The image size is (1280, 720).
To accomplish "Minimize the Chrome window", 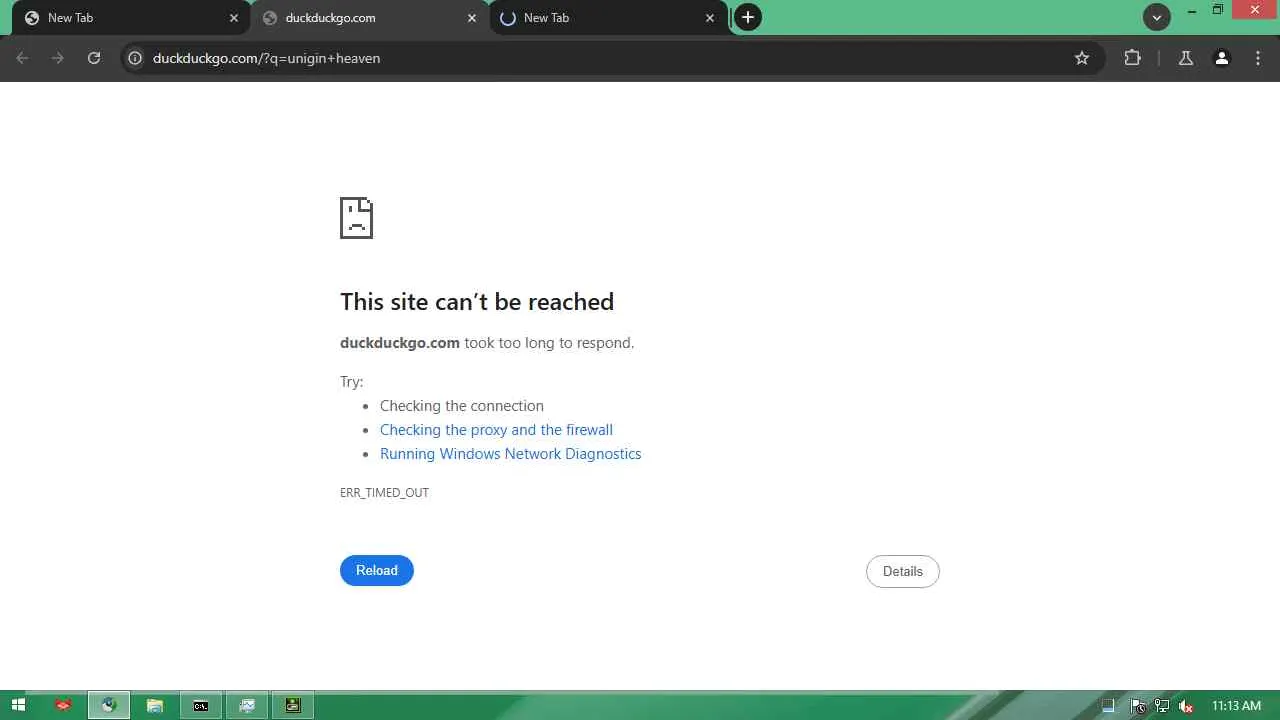I will (x=1192, y=11).
